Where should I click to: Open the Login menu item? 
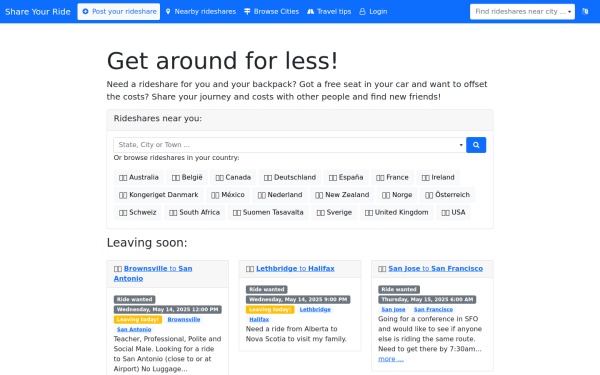click(x=373, y=11)
